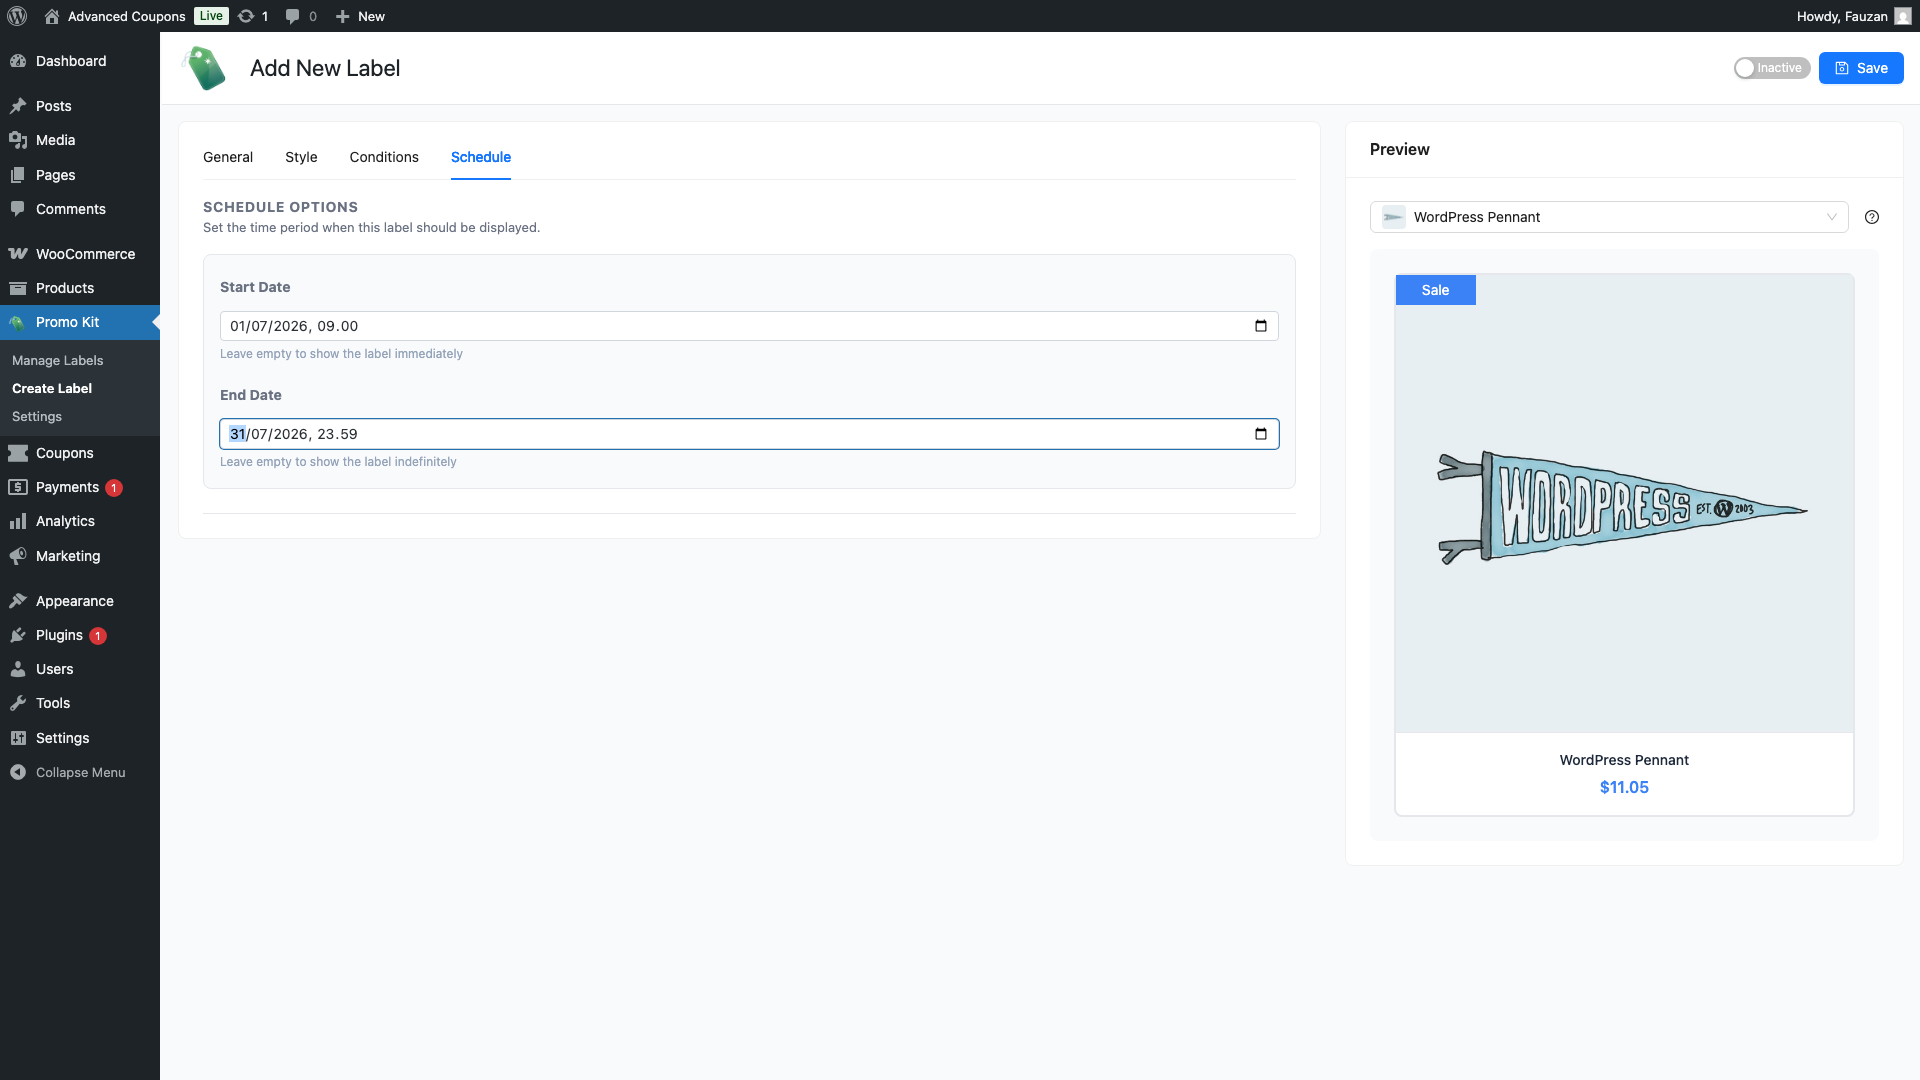The image size is (1920, 1080).
Task: Open the New content menu in admin bar
Action: click(x=360, y=16)
